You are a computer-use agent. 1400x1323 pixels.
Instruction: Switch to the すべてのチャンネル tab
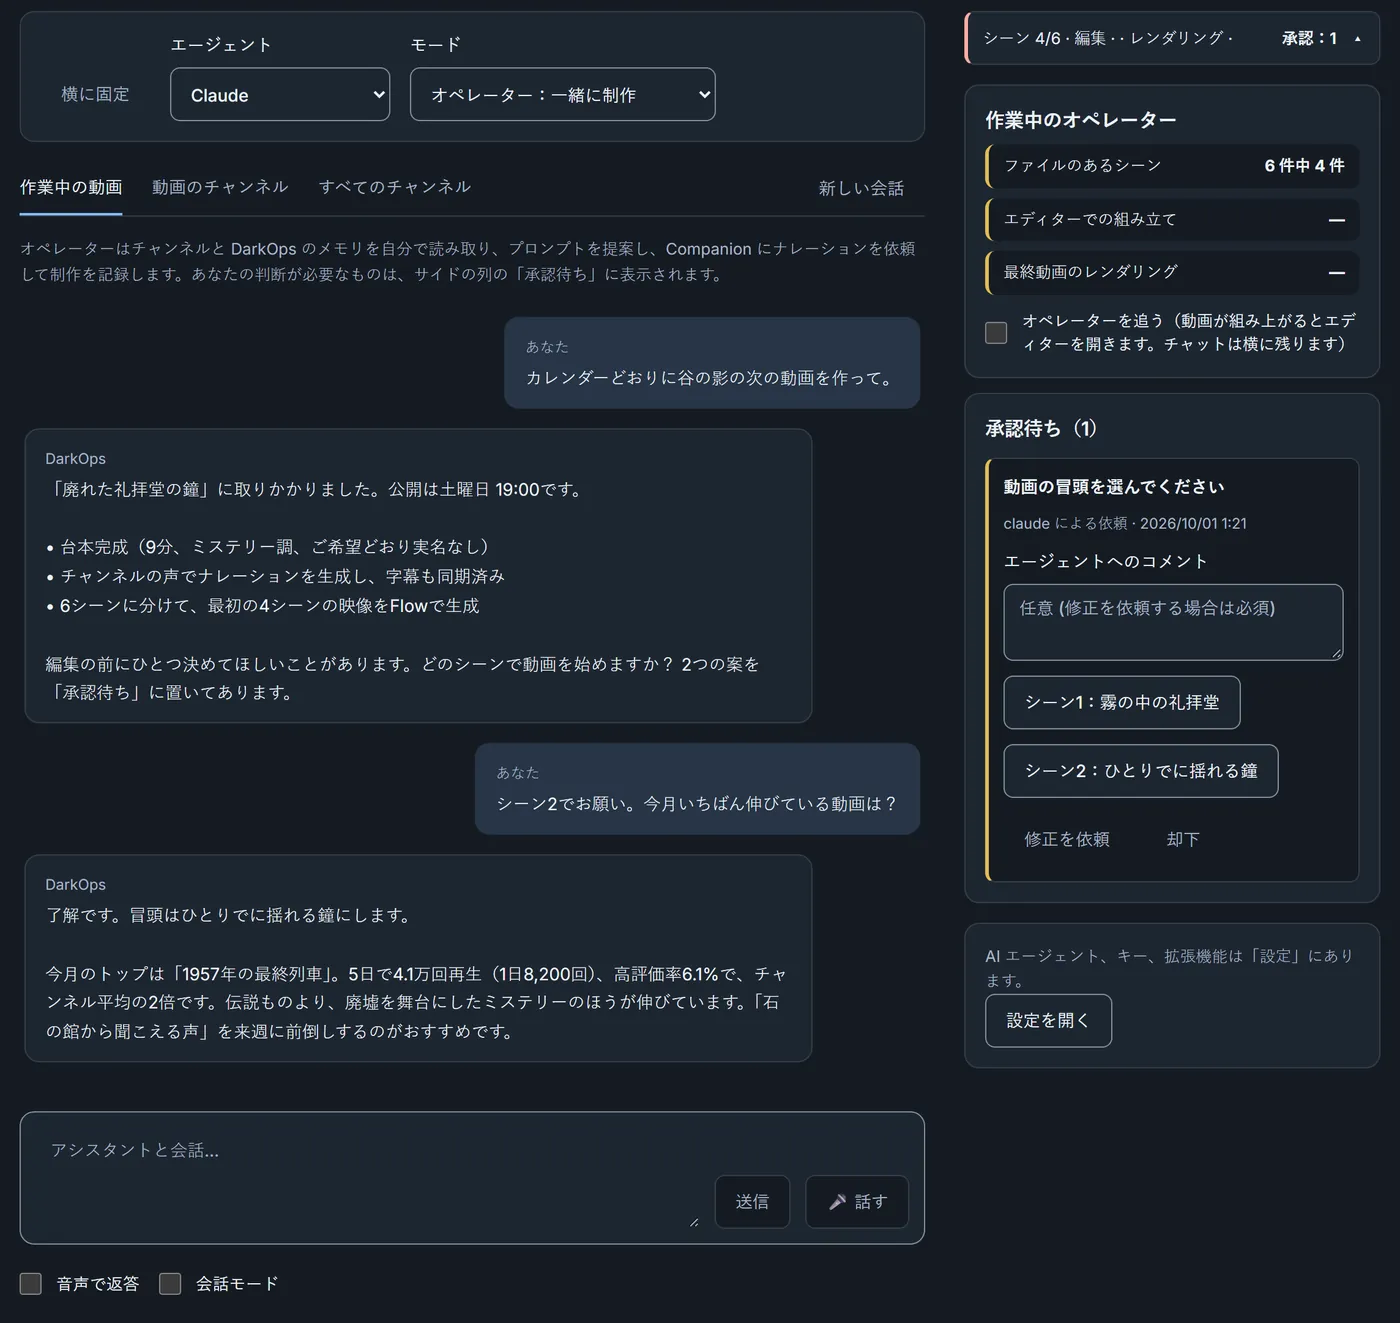[395, 187]
